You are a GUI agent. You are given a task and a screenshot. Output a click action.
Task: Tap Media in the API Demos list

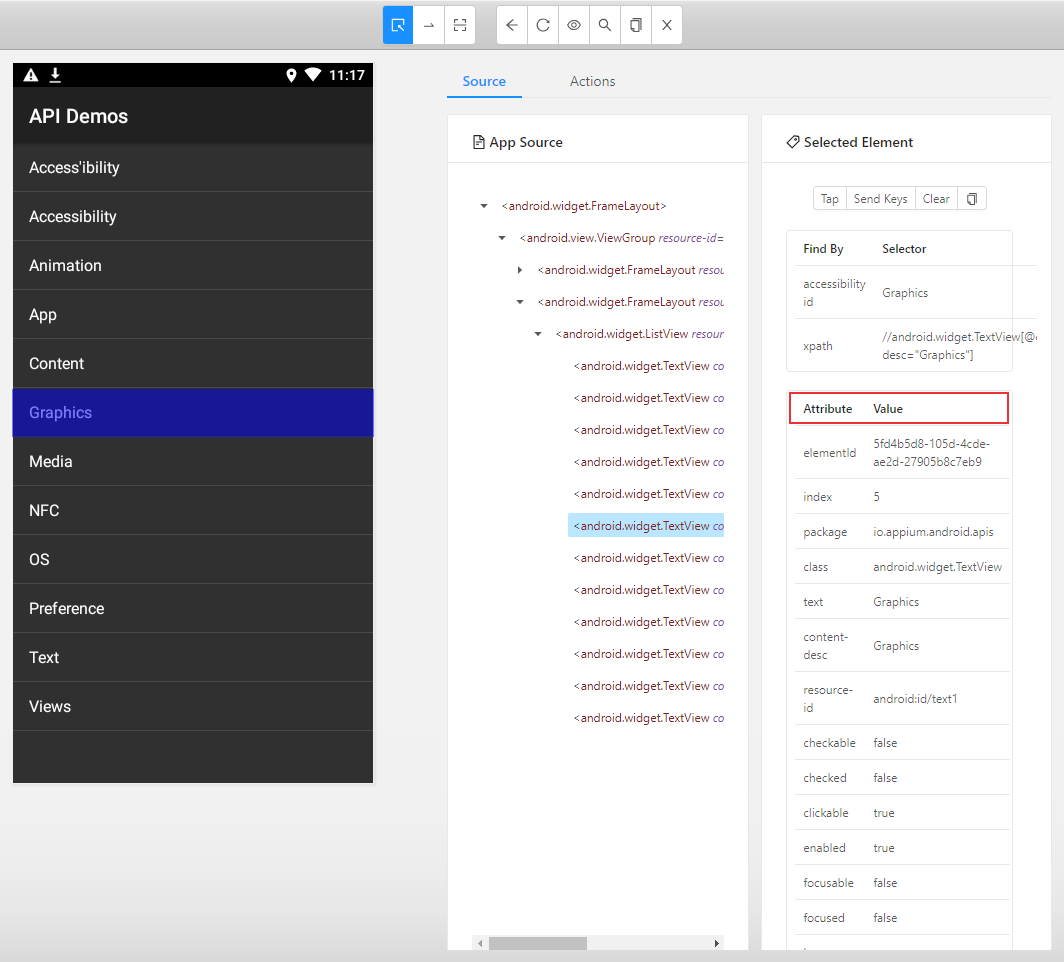click(x=193, y=461)
